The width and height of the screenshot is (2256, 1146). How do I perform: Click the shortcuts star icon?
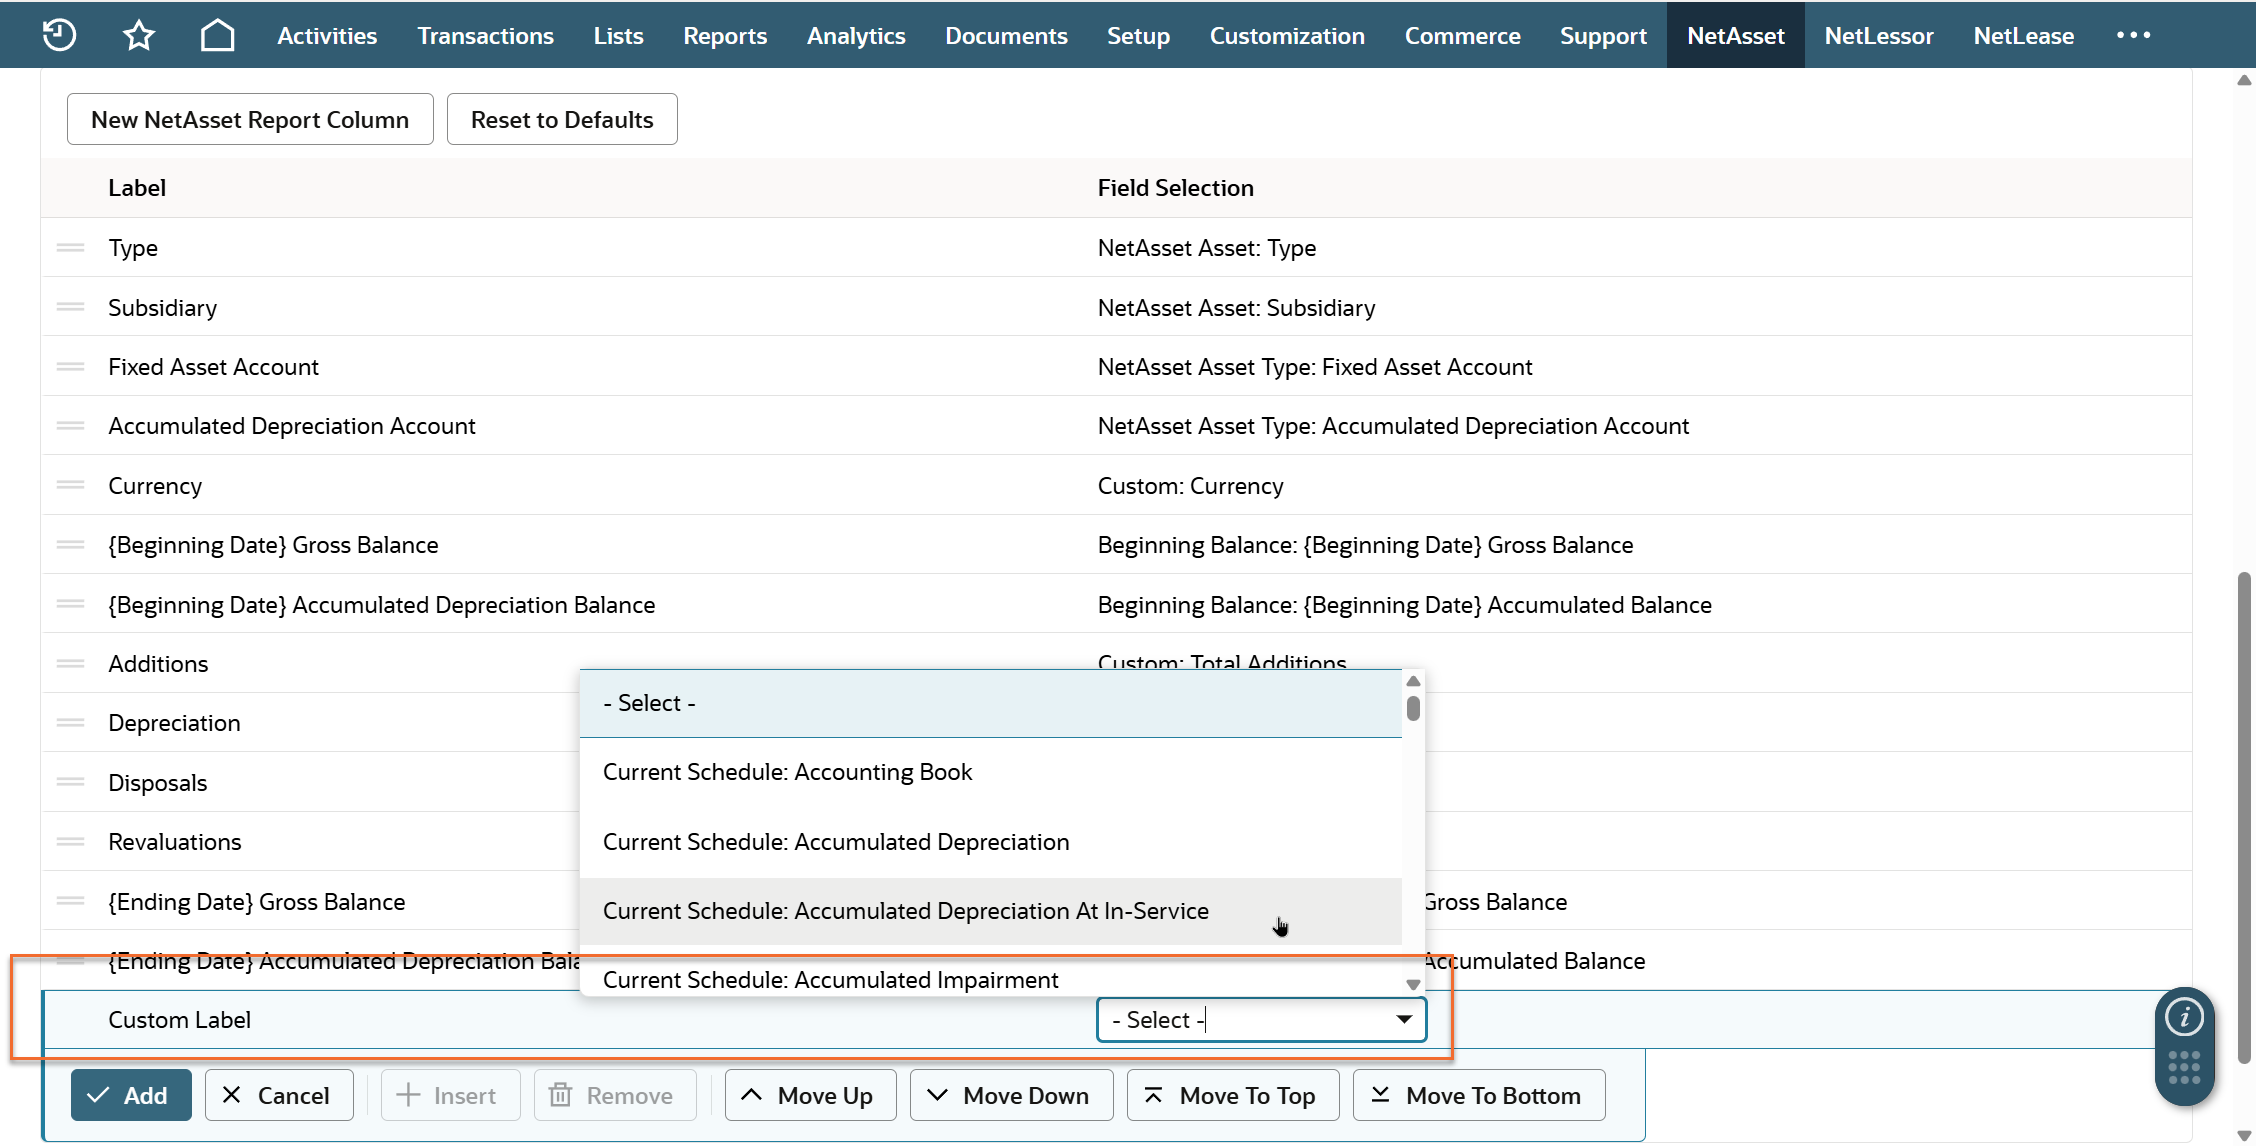pyautogui.click(x=138, y=35)
